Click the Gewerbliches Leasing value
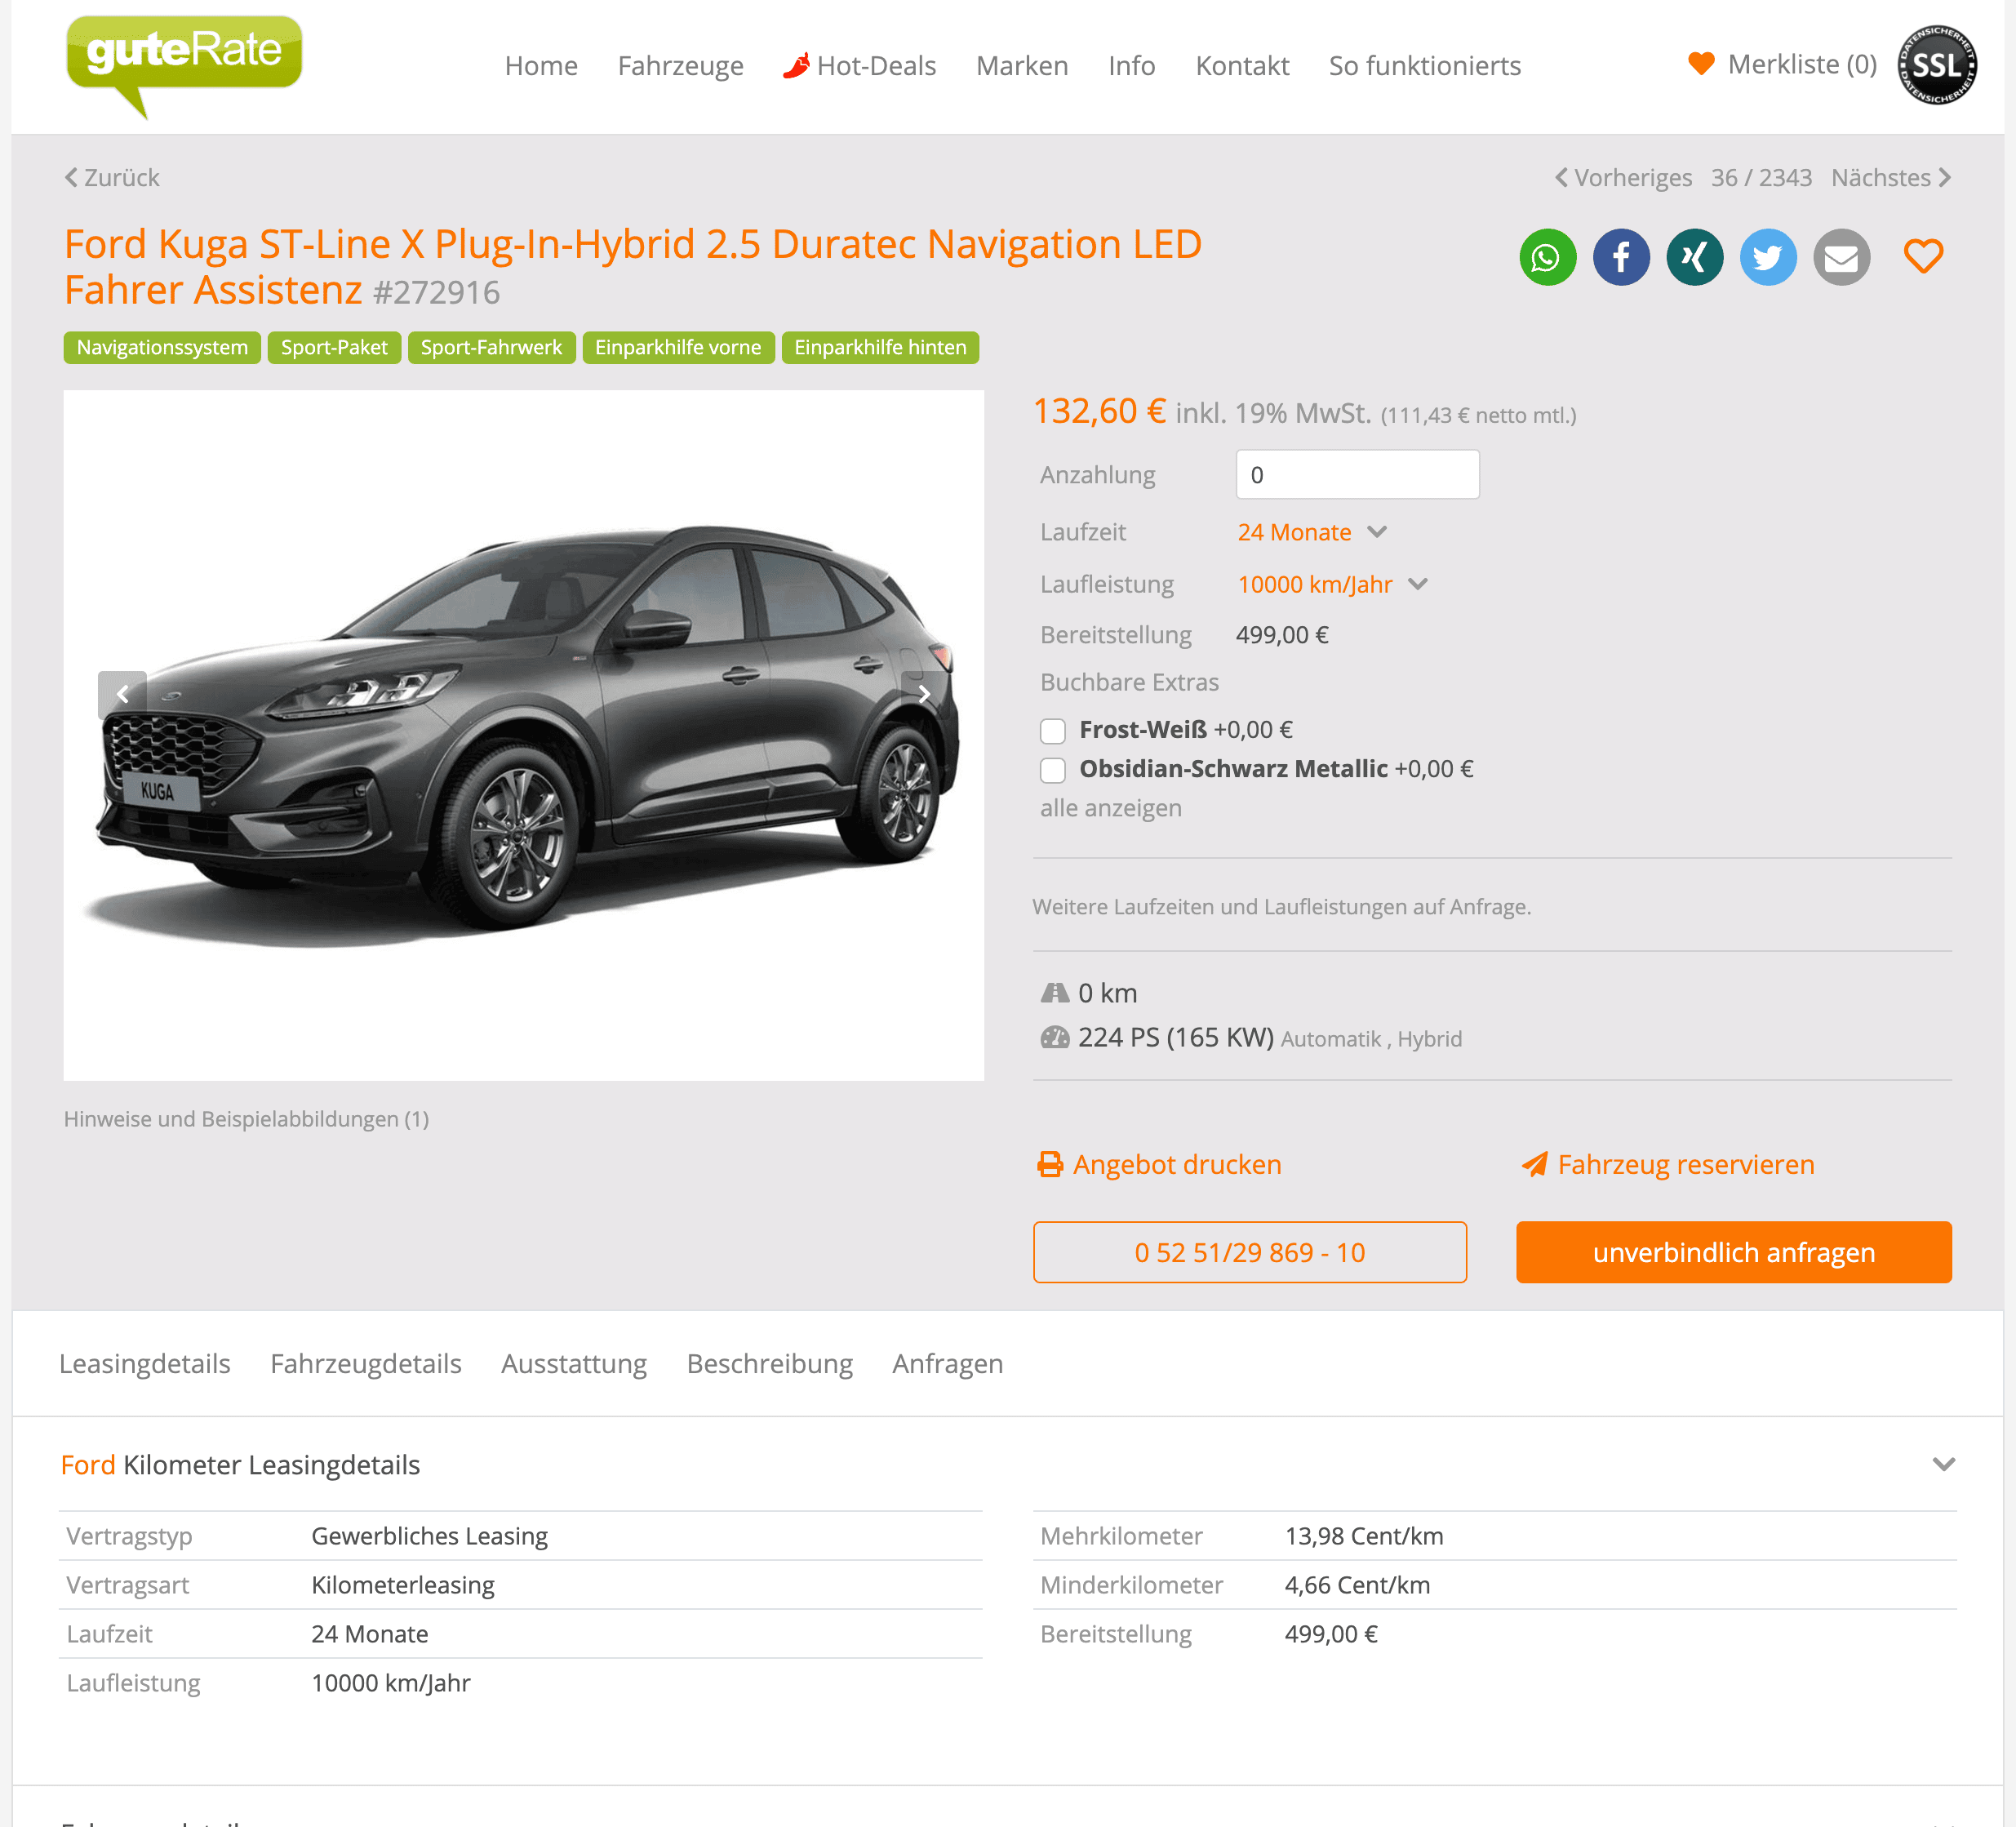The image size is (2016, 1827). 429,1536
